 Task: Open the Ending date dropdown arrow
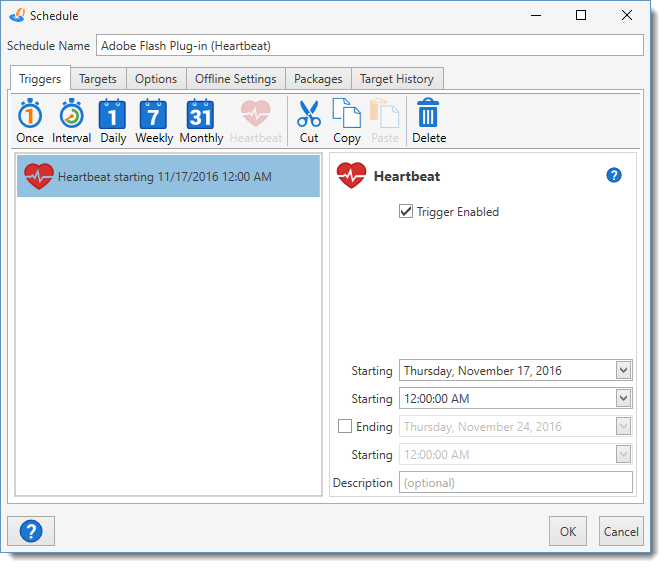click(x=623, y=426)
